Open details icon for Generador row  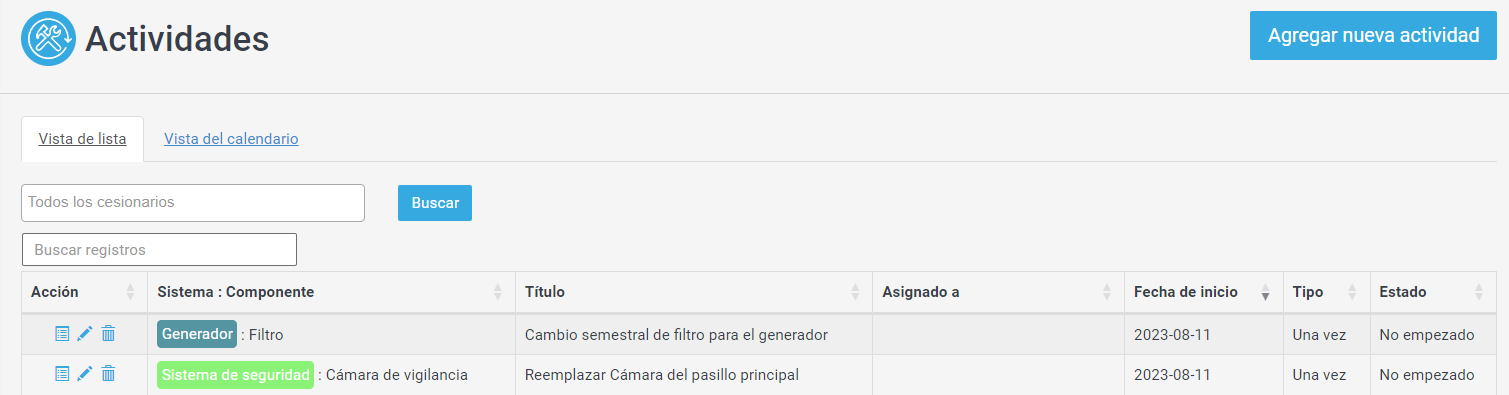coord(62,334)
